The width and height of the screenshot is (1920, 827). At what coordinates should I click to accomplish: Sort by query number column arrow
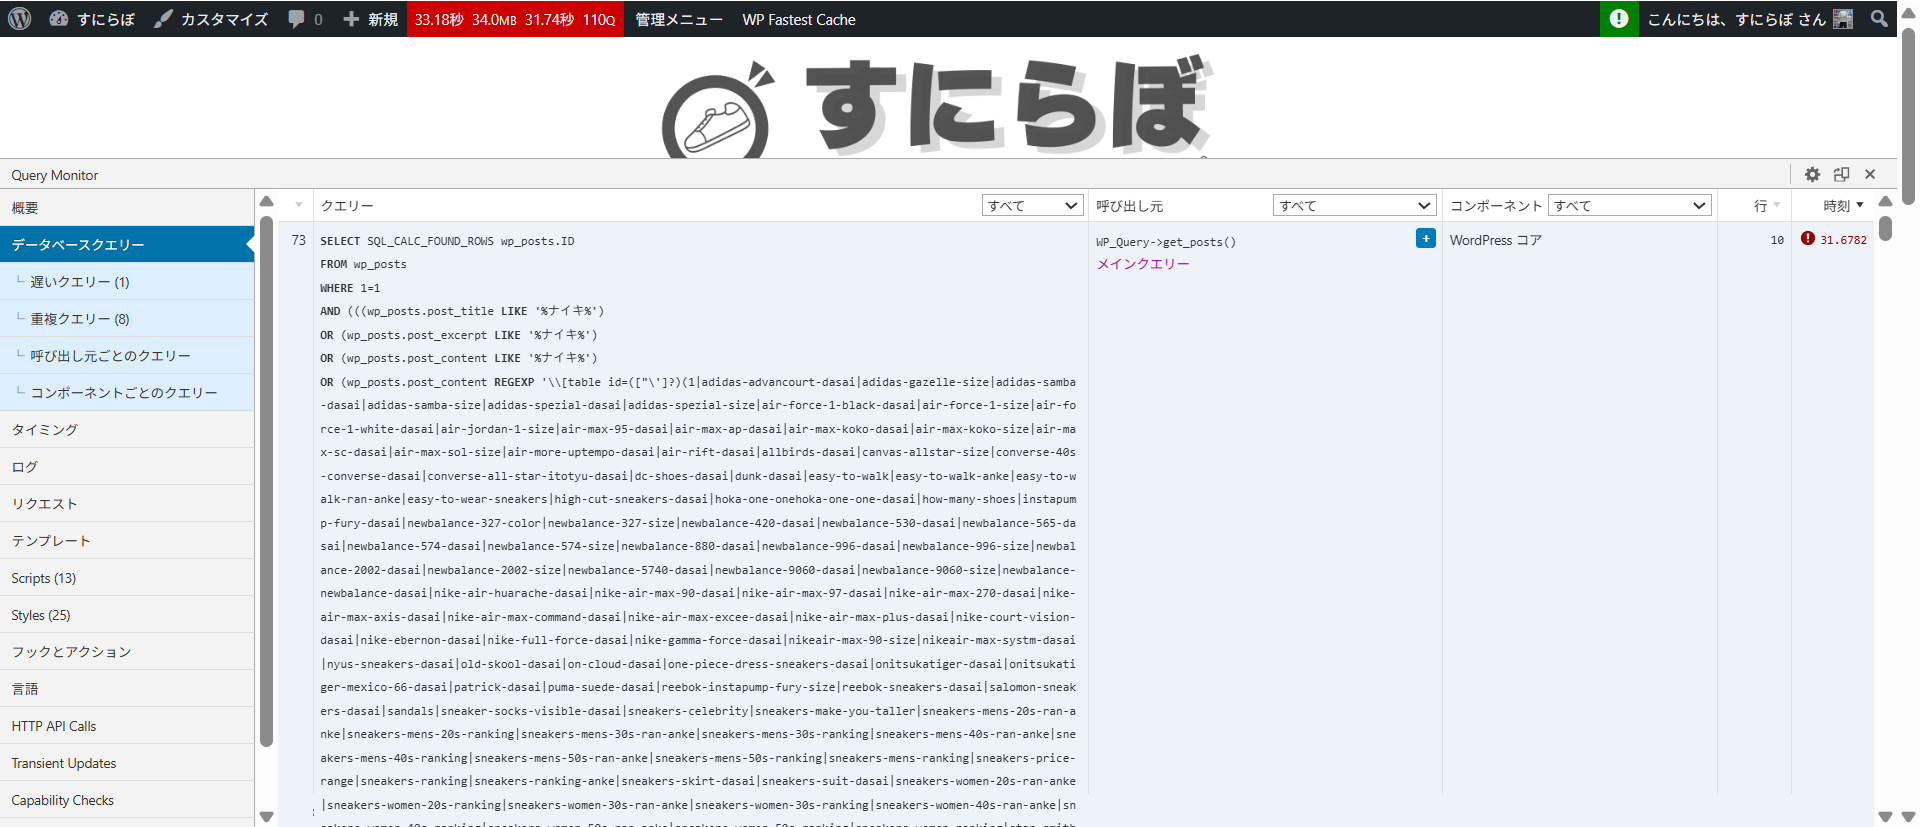299,205
